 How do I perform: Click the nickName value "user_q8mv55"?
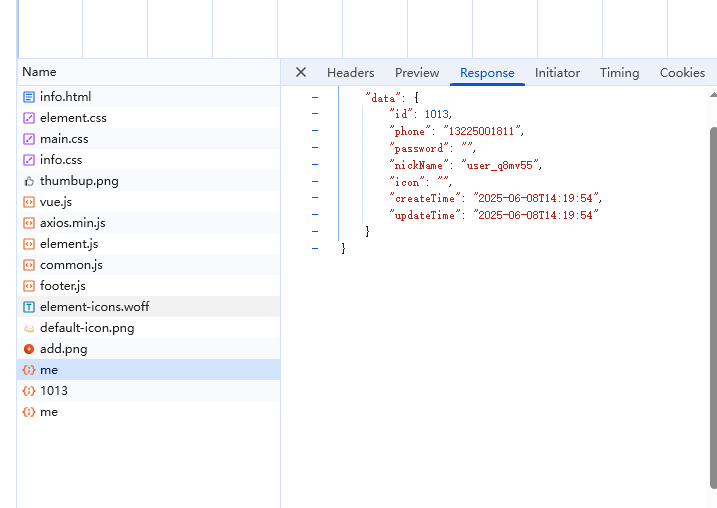pyautogui.click(x=500, y=165)
